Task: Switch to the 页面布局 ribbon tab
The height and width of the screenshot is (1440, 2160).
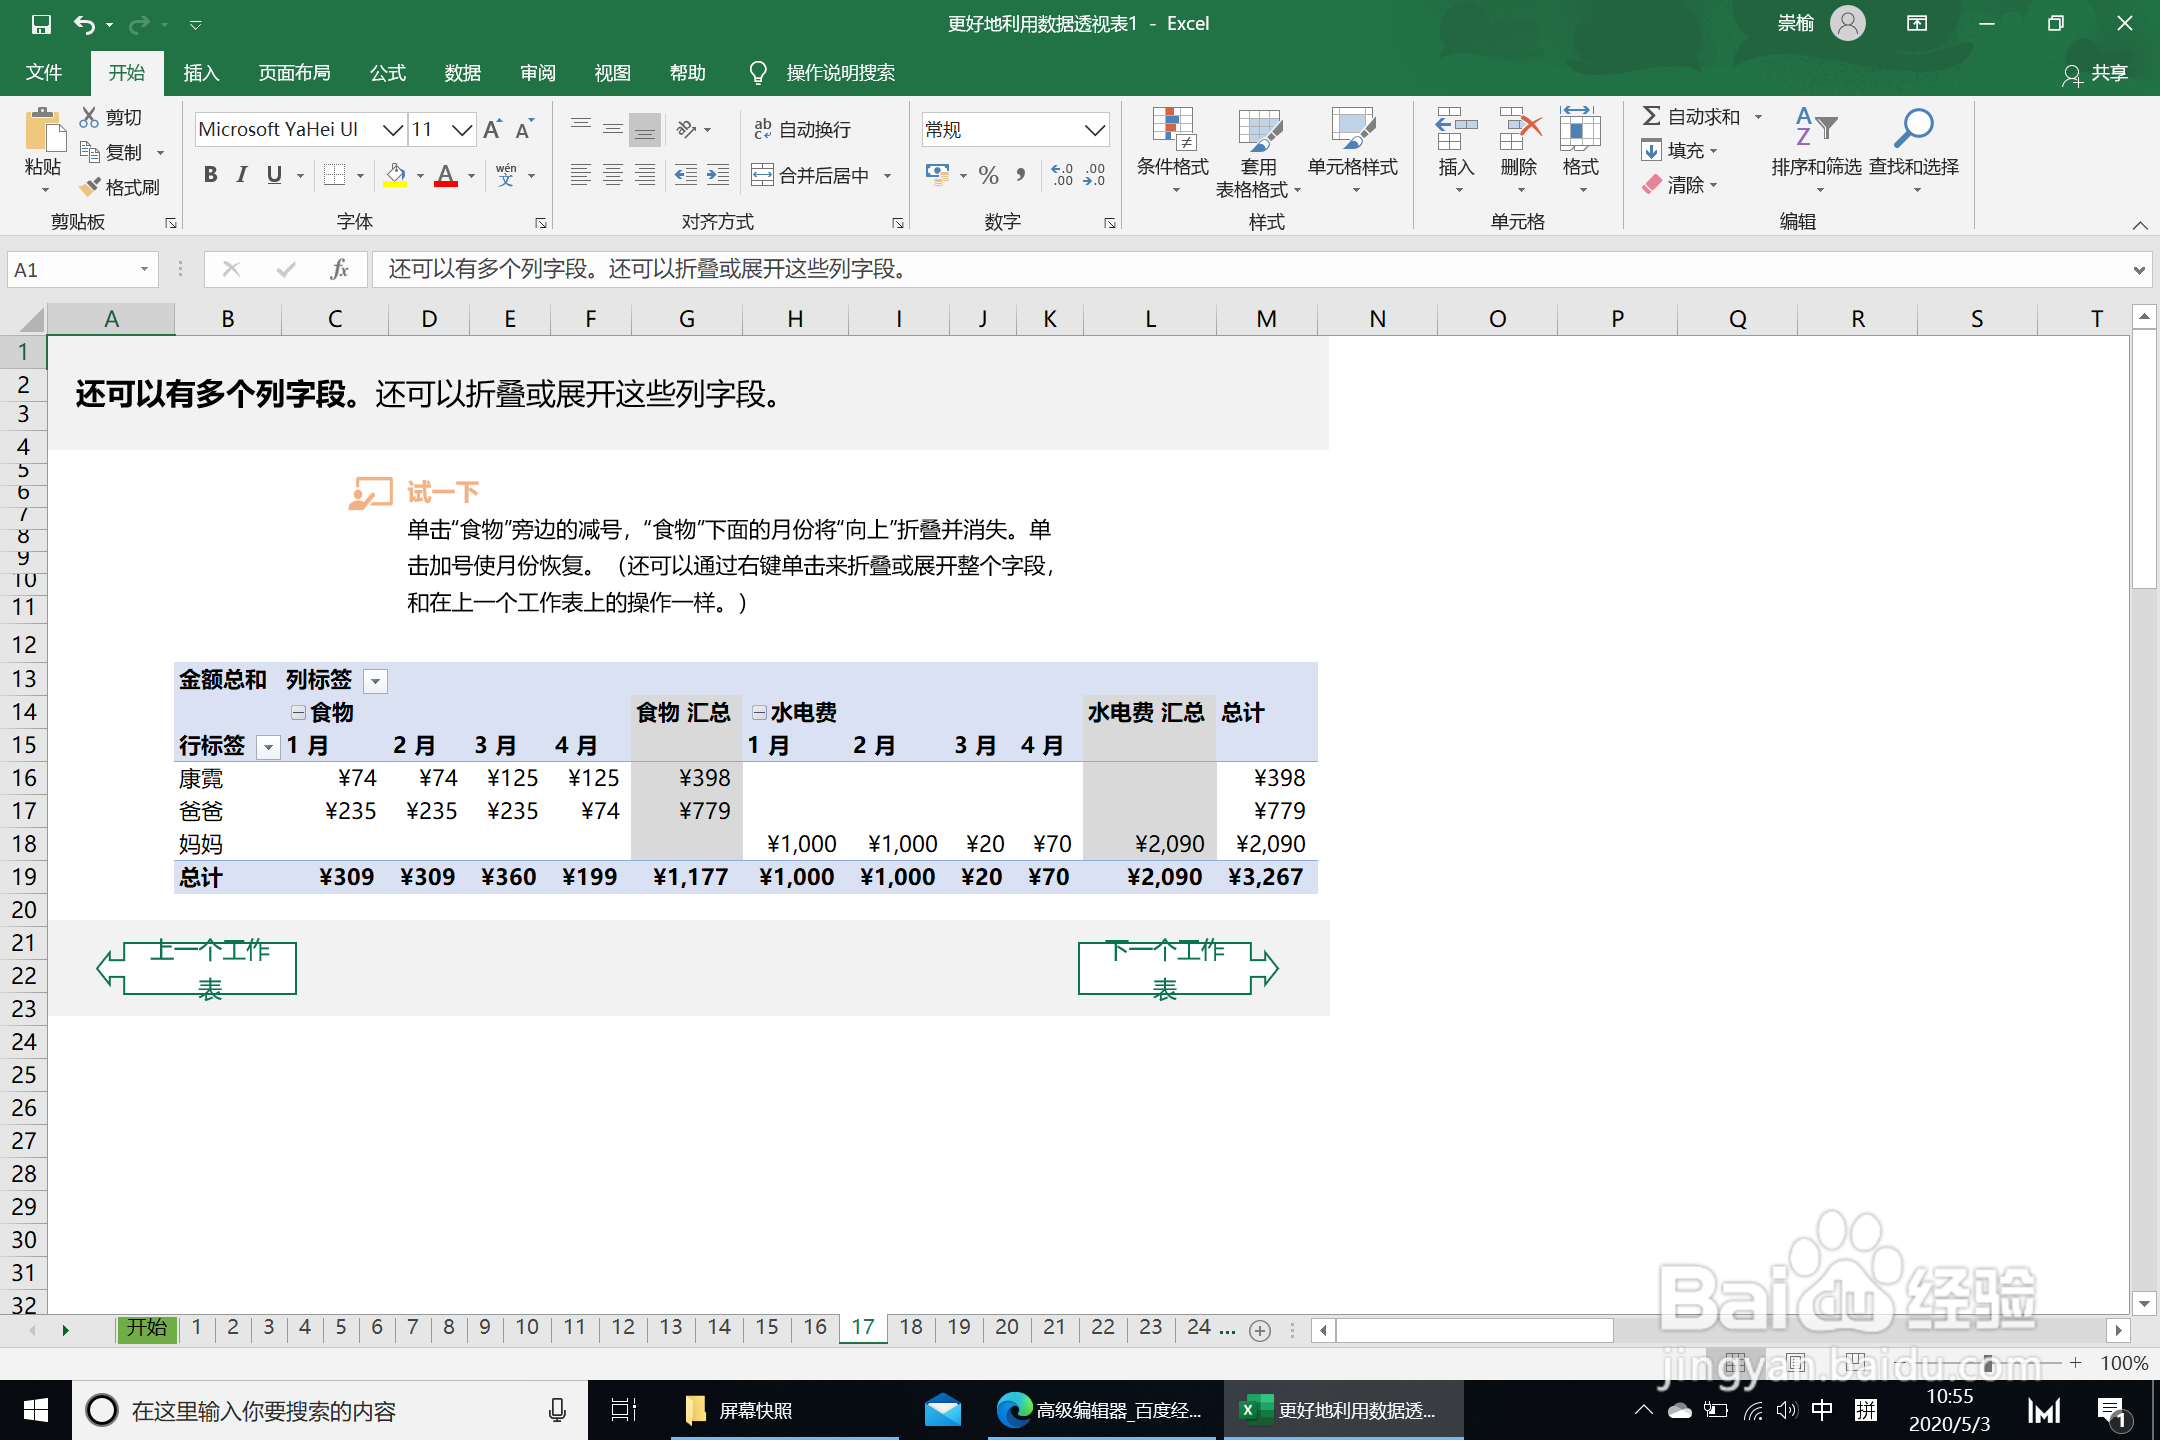Action: tap(294, 73)
